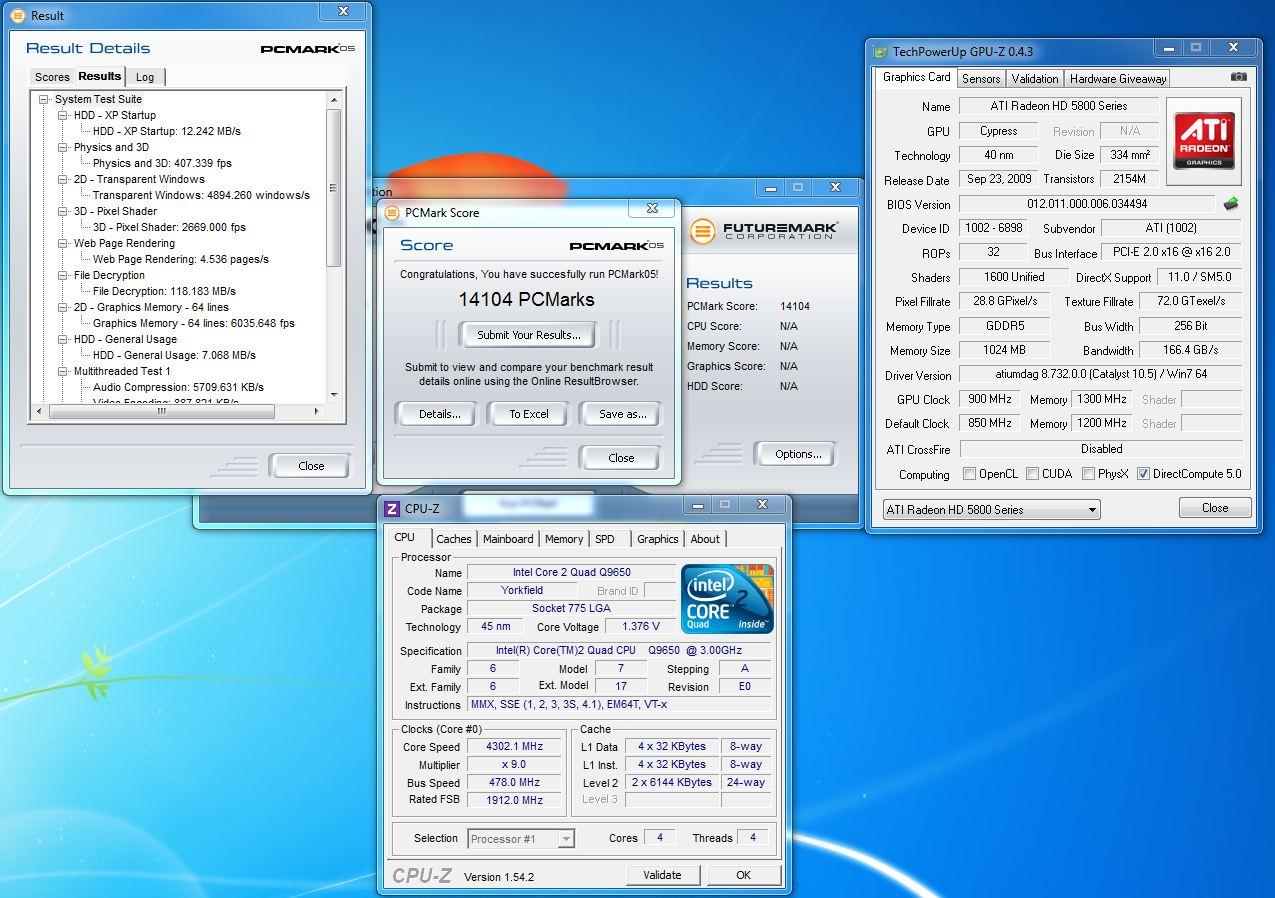Select the File Decryption 118.183 MB/s row
The height and width of the screenshot is (898, 1275).
click(164, 291)
